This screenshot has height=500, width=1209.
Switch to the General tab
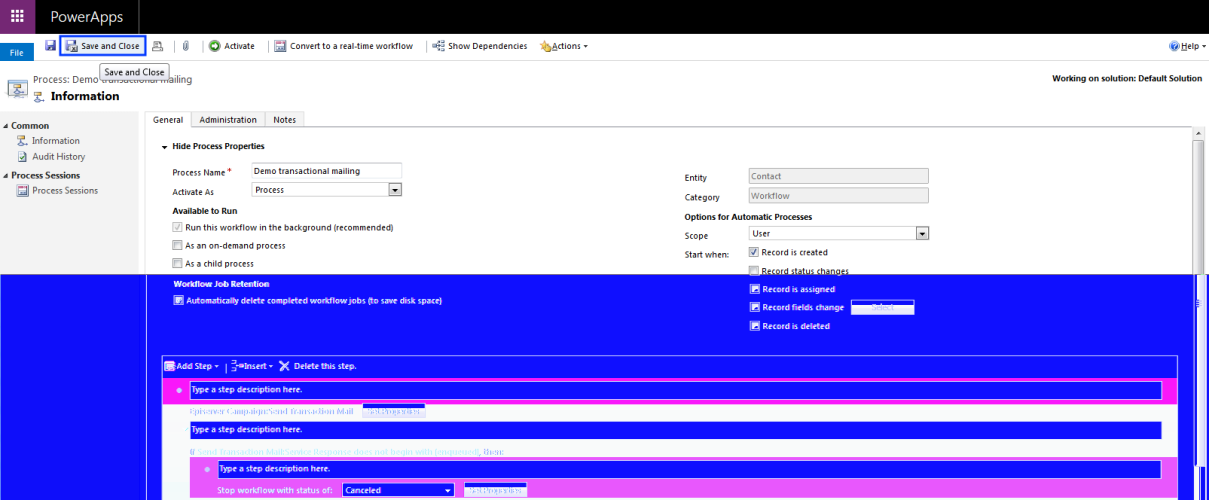tap(168, 120)
